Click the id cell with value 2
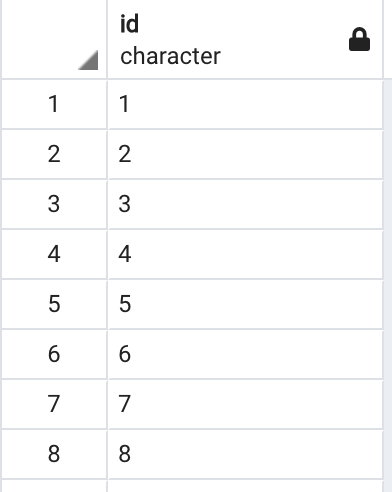The image size is (392, 492). pyautogui.click(x=245, y=154)
